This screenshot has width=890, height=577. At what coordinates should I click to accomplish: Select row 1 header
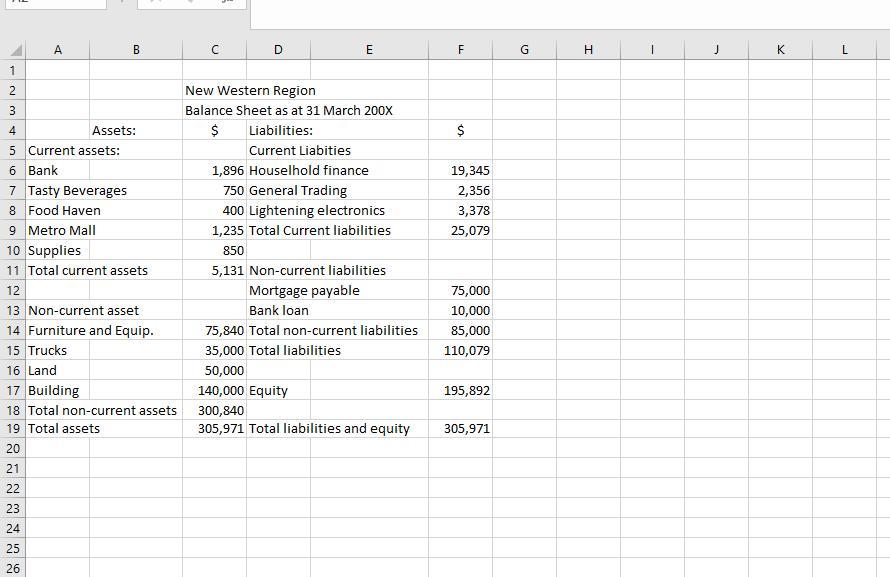(12, 70)
